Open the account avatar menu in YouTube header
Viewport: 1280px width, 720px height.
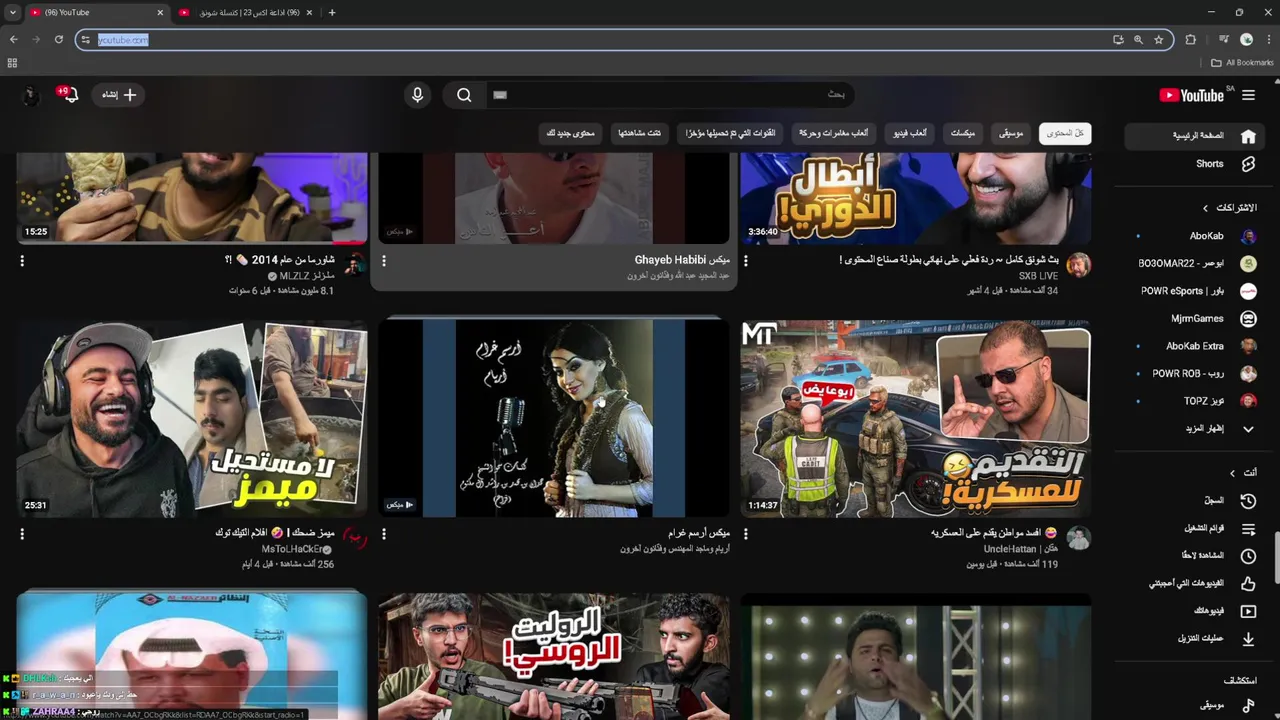point(30,95)
